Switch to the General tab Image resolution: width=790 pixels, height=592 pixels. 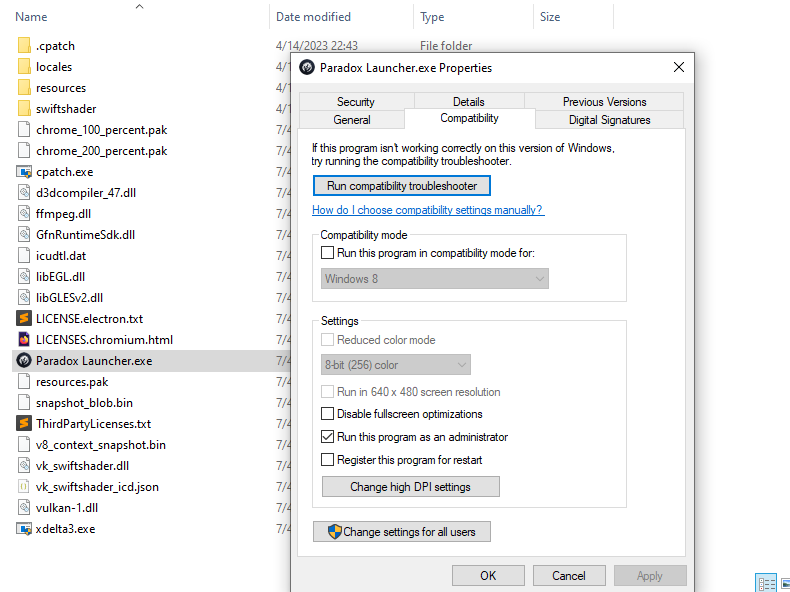click(352, 120)
